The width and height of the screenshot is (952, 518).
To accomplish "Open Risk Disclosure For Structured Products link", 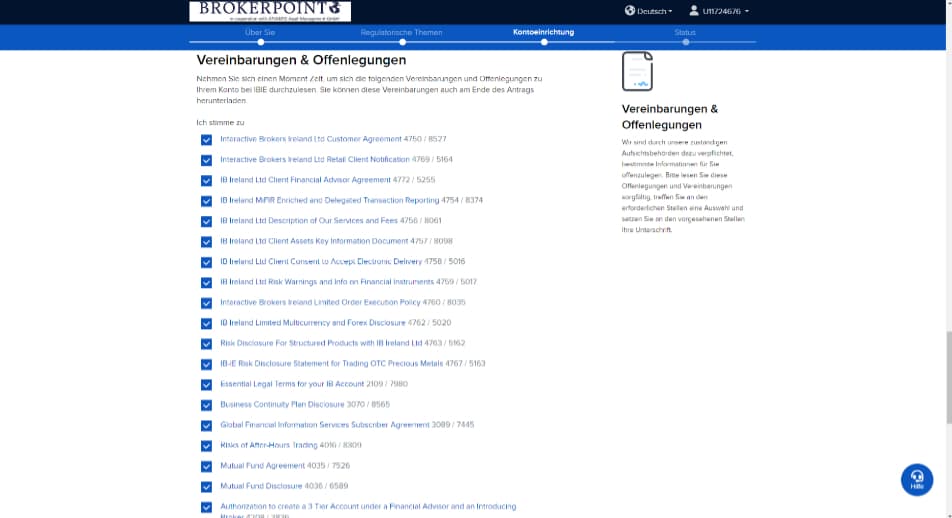I will [x=321, y=343].
